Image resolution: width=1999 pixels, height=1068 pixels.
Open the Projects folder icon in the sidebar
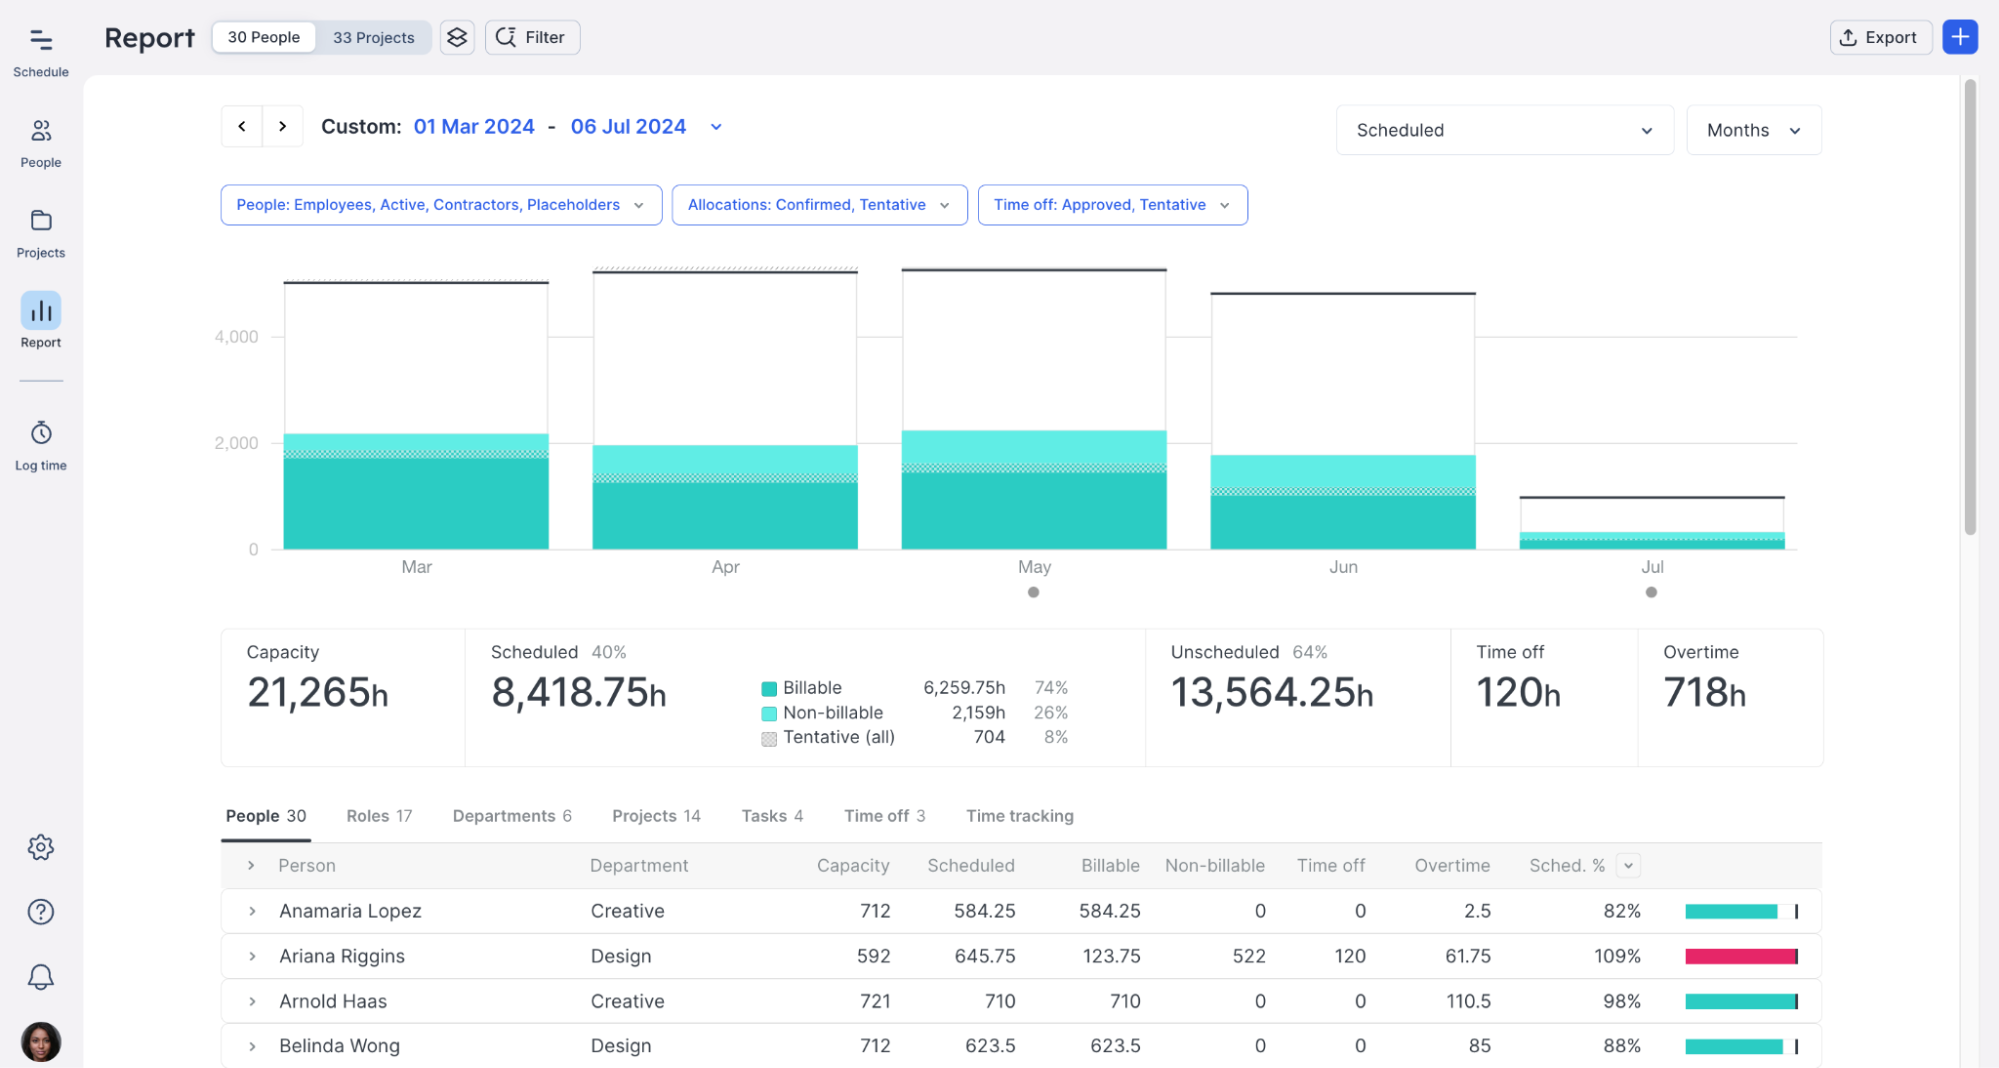tap(41, 221)
